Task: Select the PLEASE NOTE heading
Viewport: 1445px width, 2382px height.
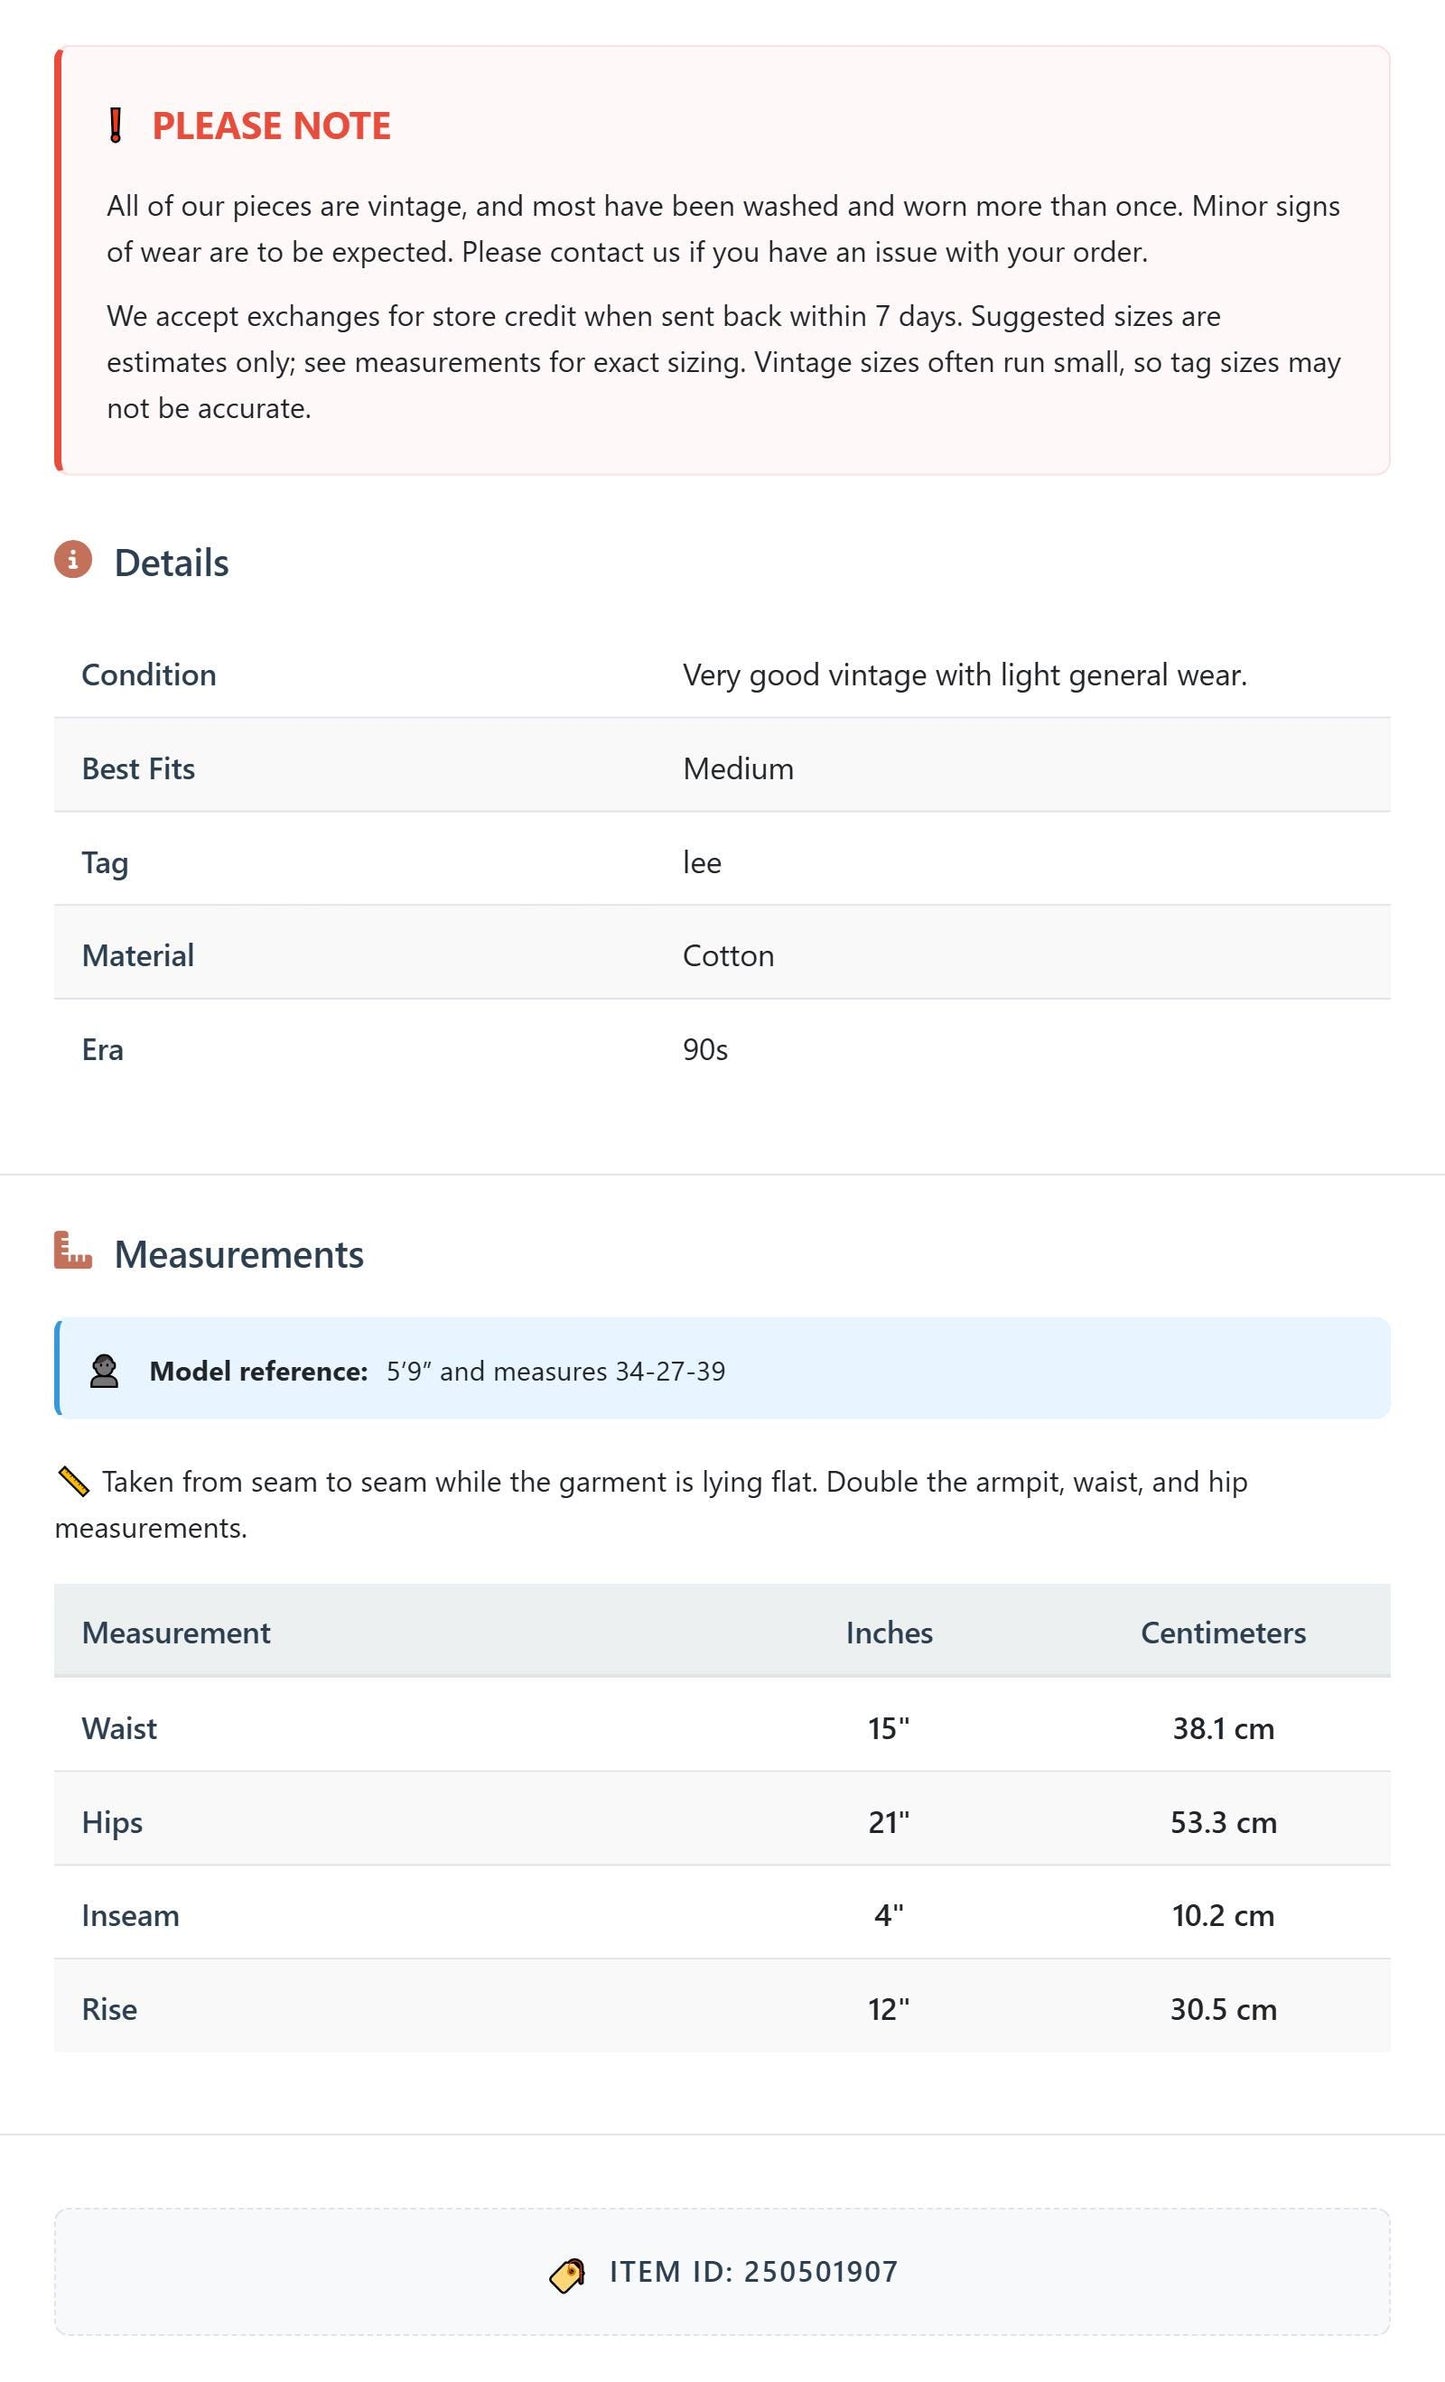Action: [271, 126]
